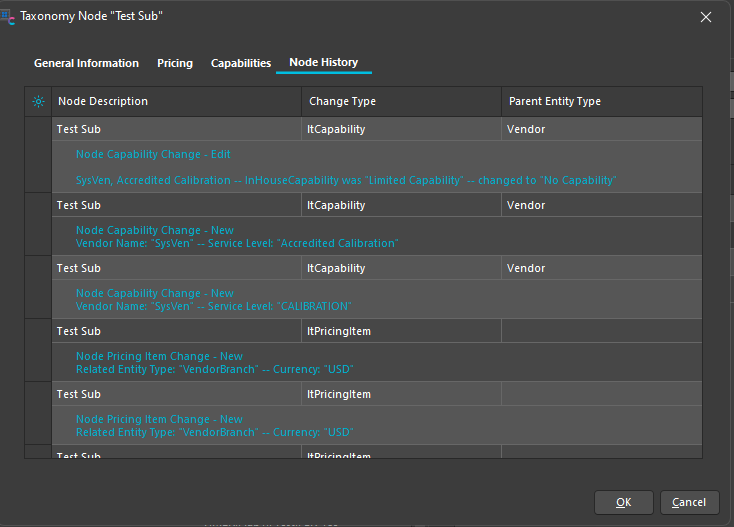The height and width of the screenshot is (527, 734).
Task: Confirm with the OK button
Action: (623, 502)
